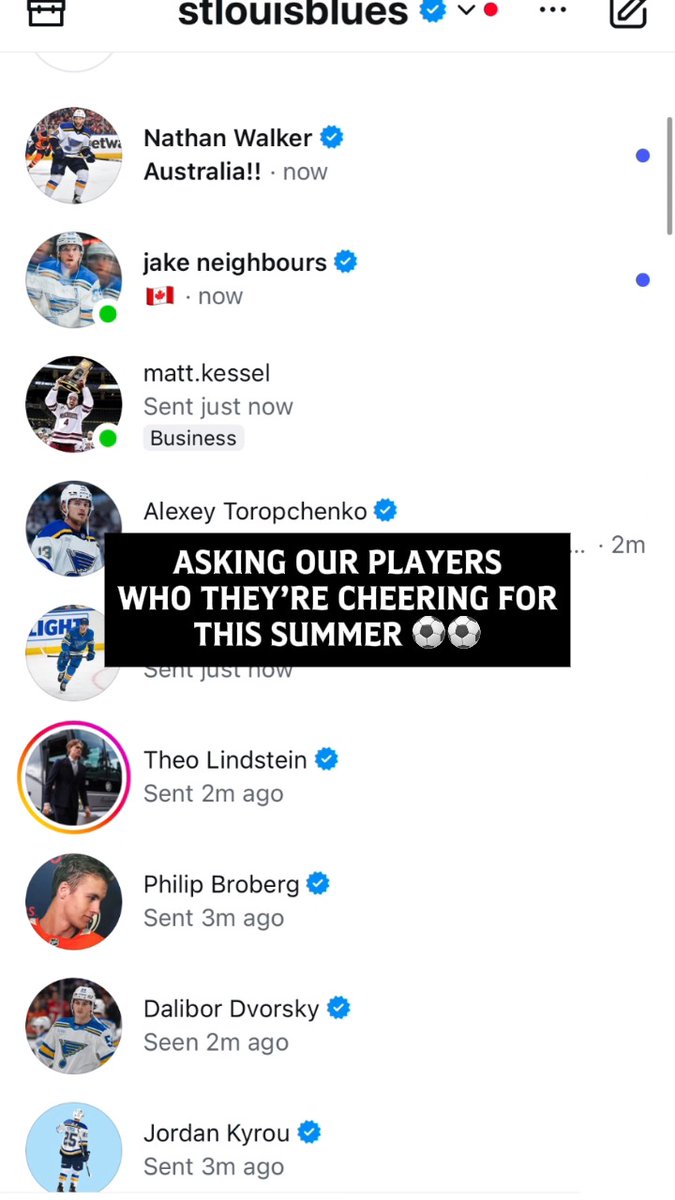Open the Dalibor Dvorsky conversation
675x1200 pixels.
pyautogui.click(x=337, y=1026)
